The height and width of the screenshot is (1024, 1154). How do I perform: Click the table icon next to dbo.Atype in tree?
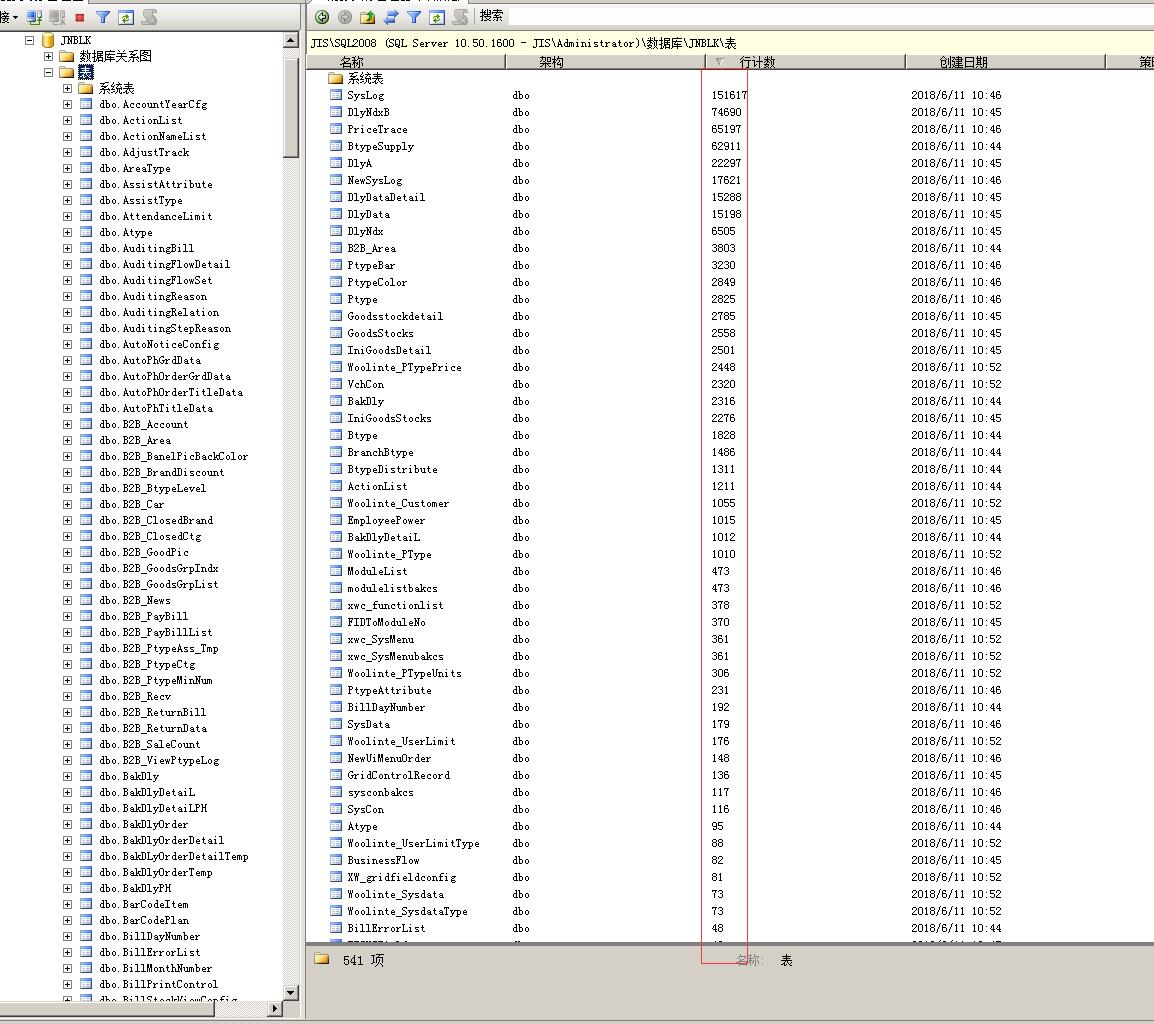point(86,232)
